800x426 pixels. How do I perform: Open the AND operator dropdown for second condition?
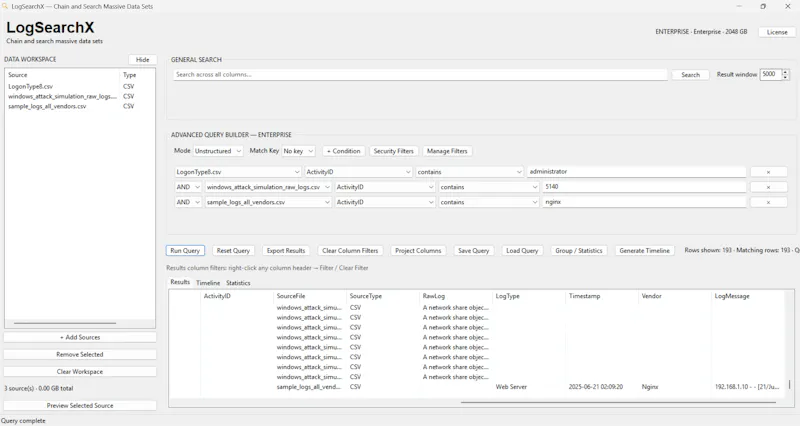188,187
